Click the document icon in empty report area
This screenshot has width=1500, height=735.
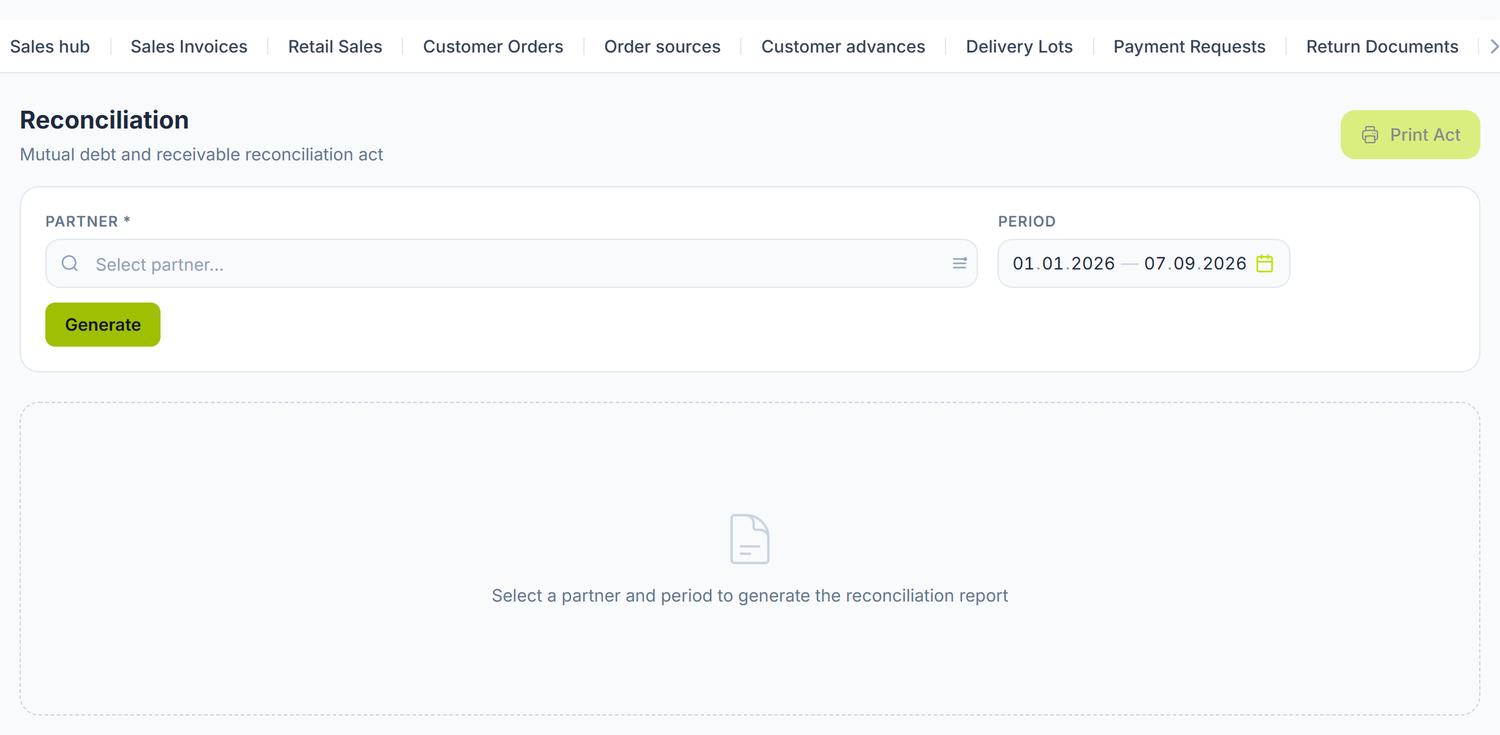click(750, 539)
